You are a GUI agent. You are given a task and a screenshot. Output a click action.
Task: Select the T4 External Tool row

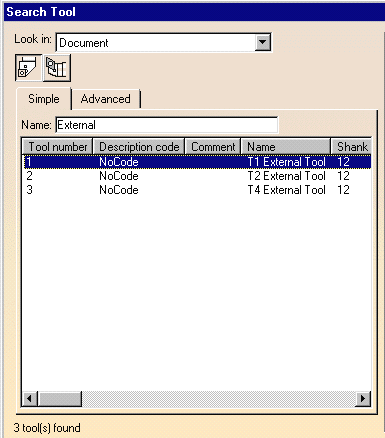pos(197,190)
